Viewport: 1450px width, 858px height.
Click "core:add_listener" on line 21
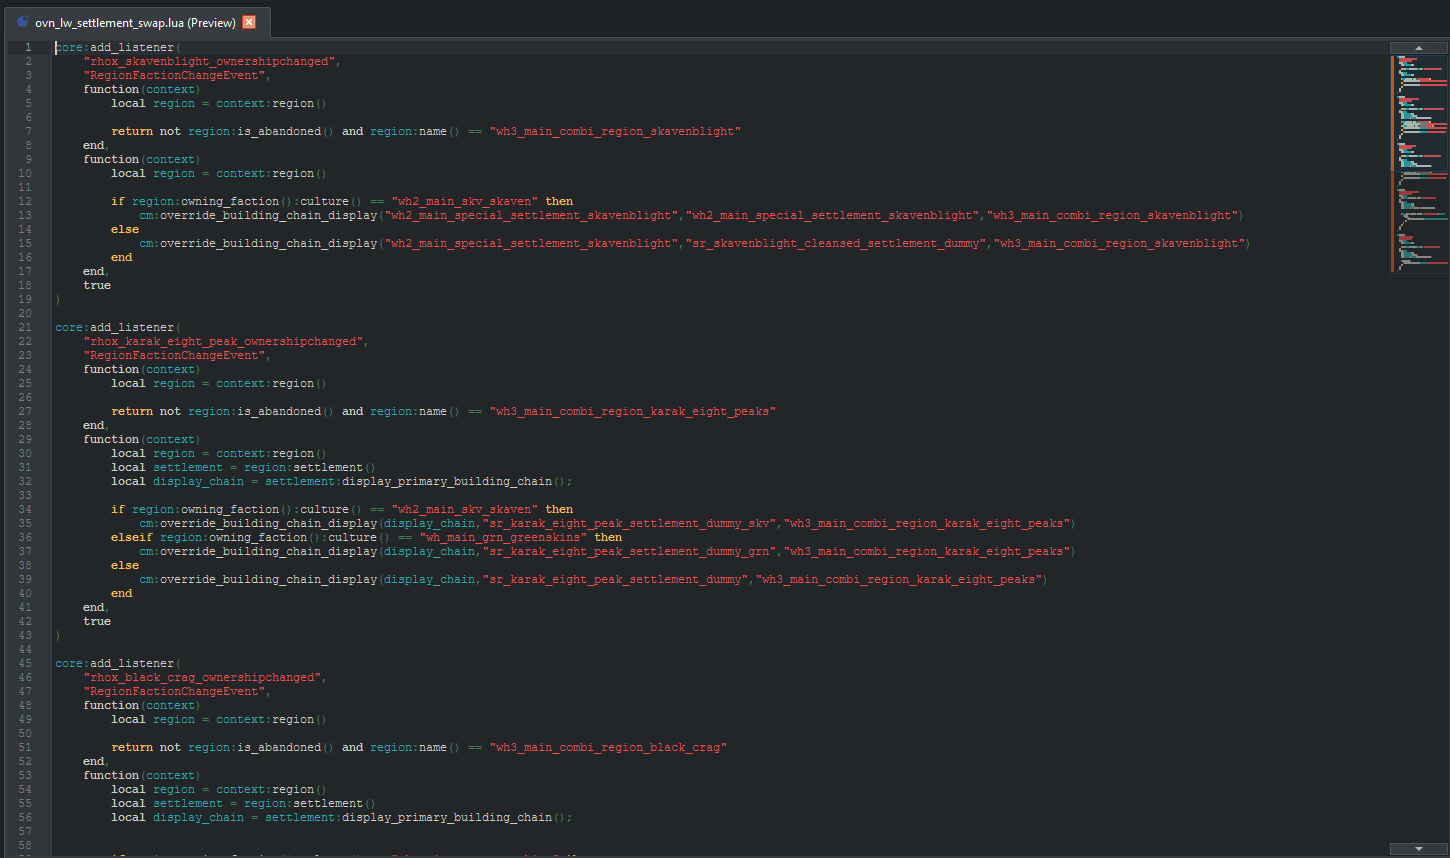(115, 327)
